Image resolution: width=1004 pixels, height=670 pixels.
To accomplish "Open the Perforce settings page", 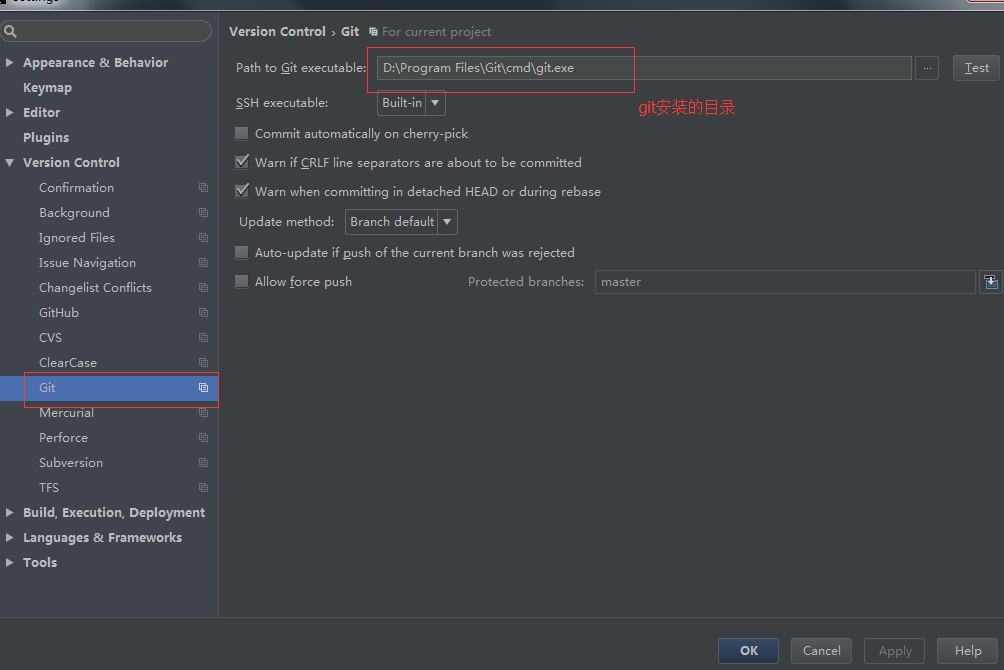I will click(x=63, y=437).
